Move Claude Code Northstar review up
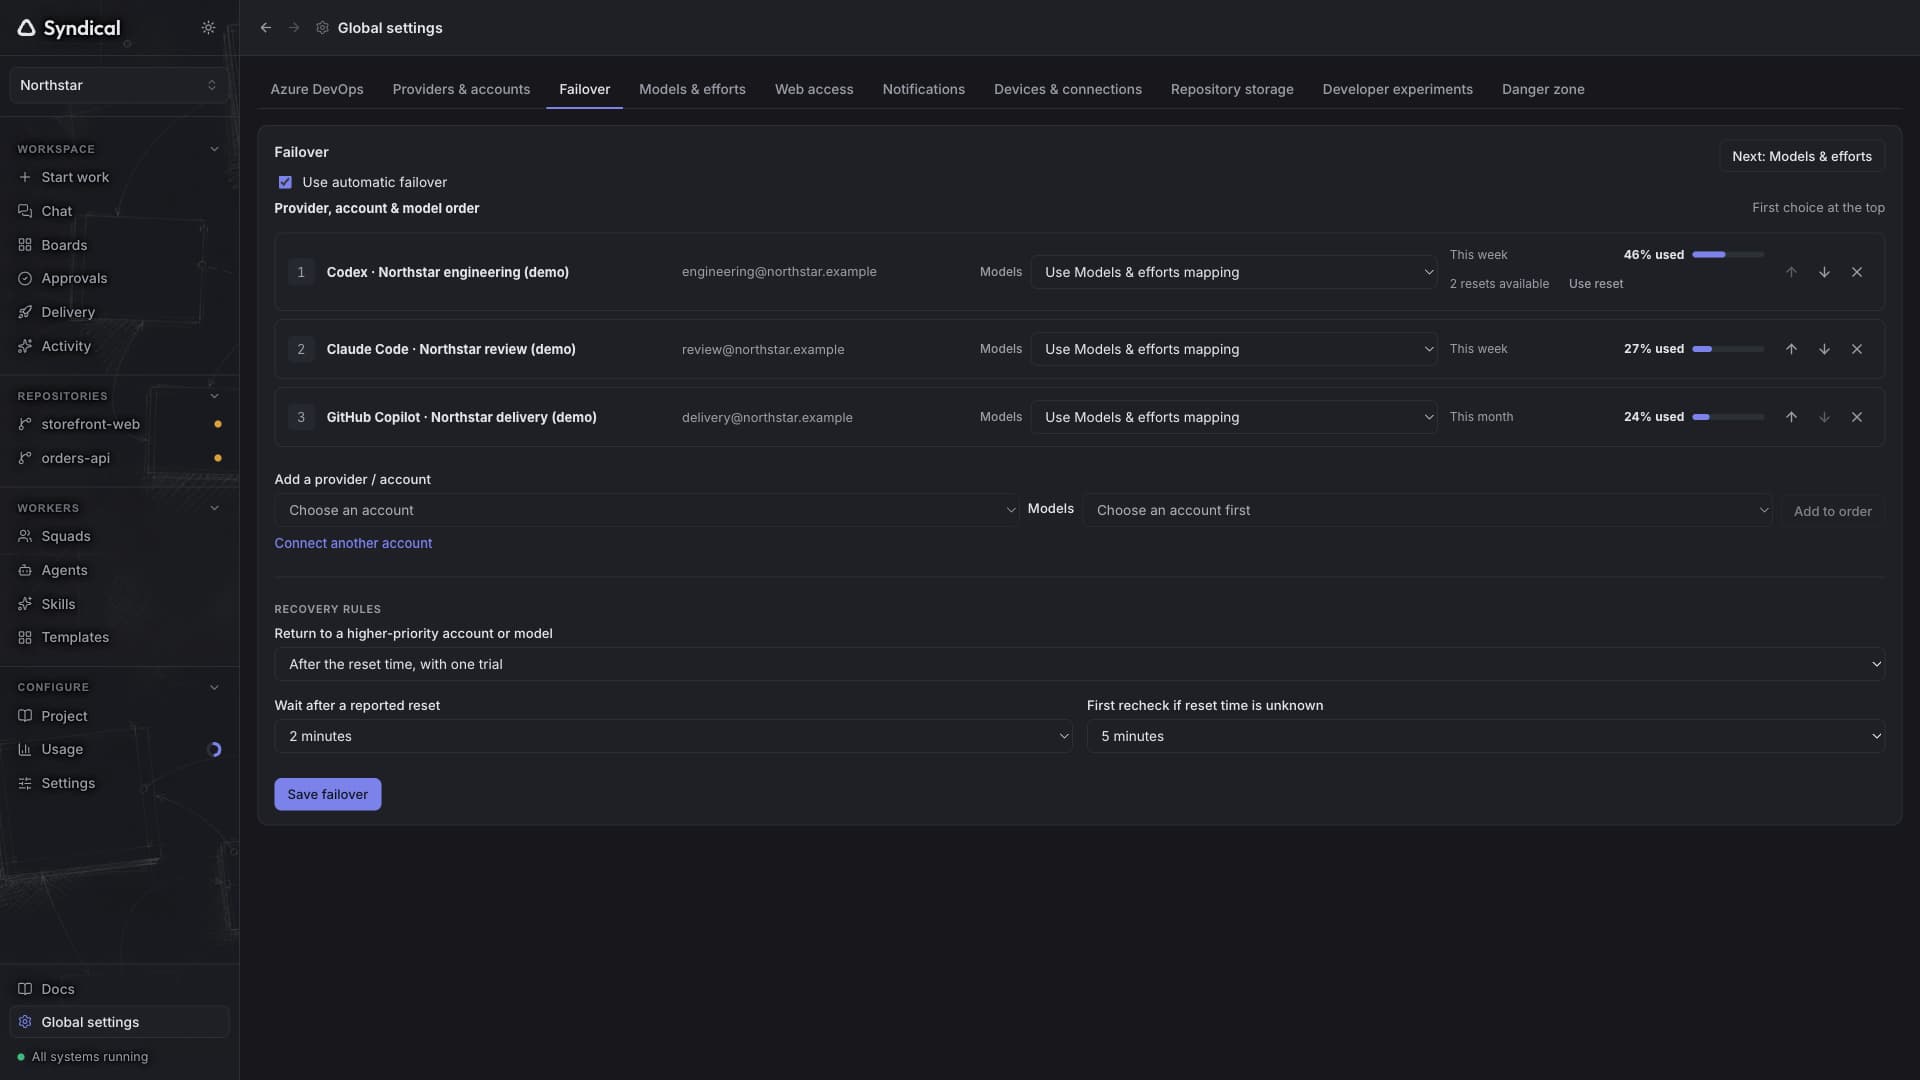Viewport: 1920px width, 1080px height. click(x=1791, y=349)
